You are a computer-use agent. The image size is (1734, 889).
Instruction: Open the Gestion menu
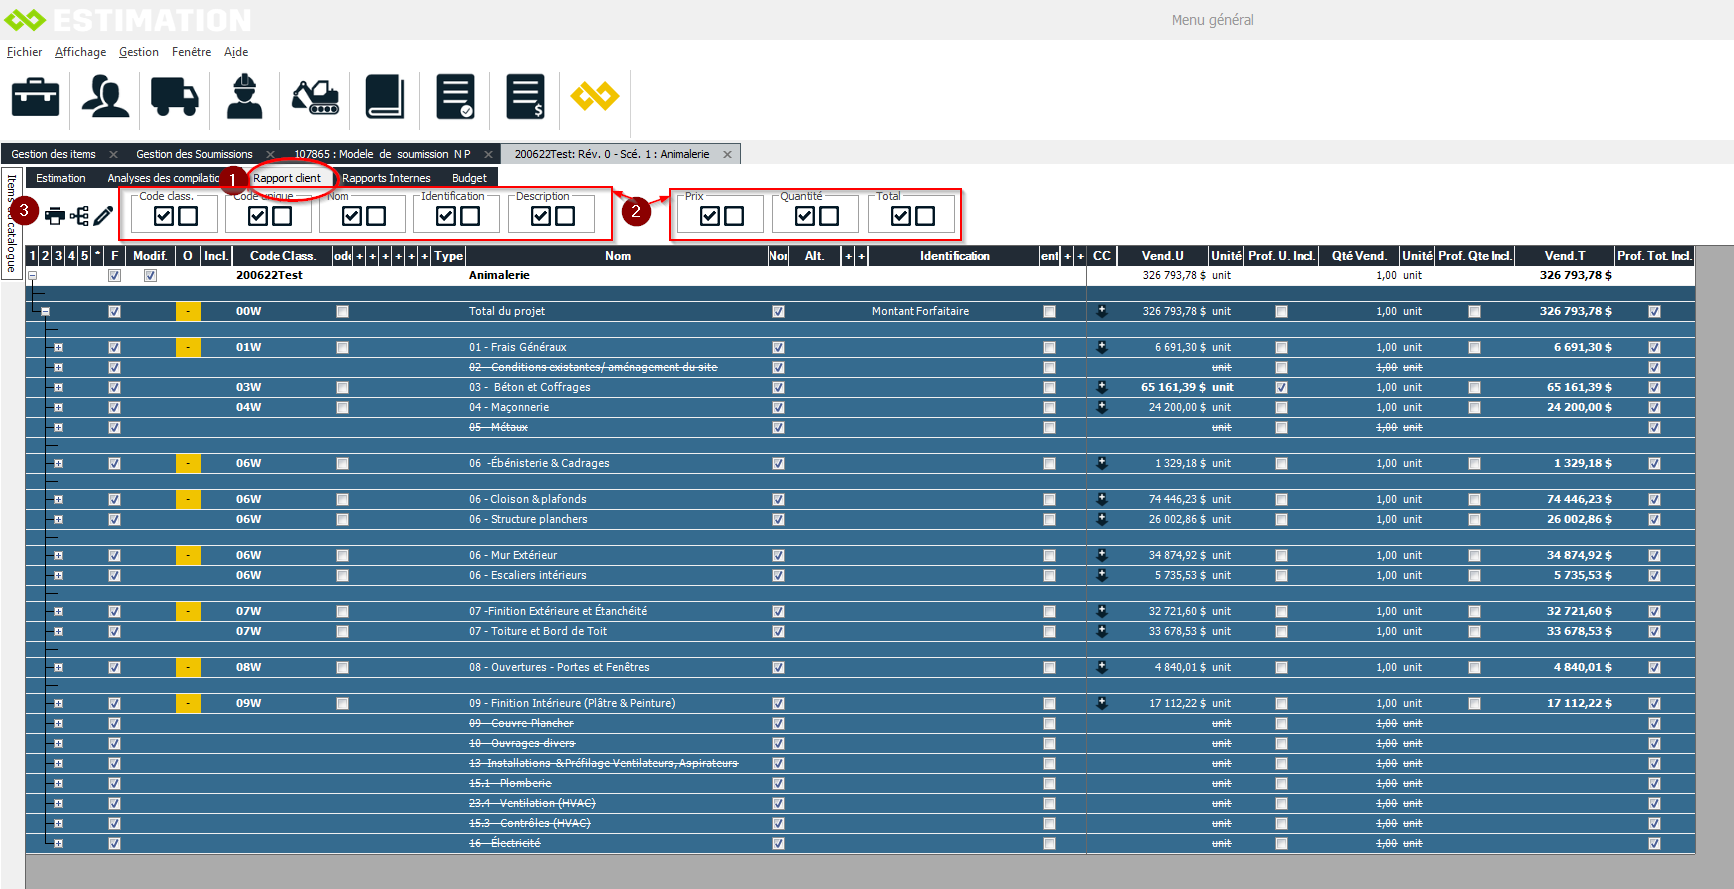pyautogui.click(x=138, y=52)
